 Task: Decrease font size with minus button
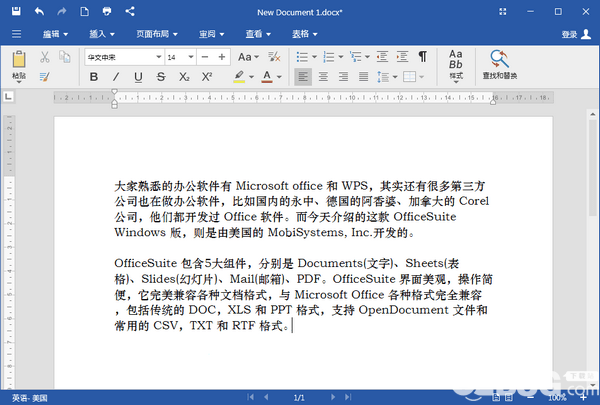pos(205,57)
